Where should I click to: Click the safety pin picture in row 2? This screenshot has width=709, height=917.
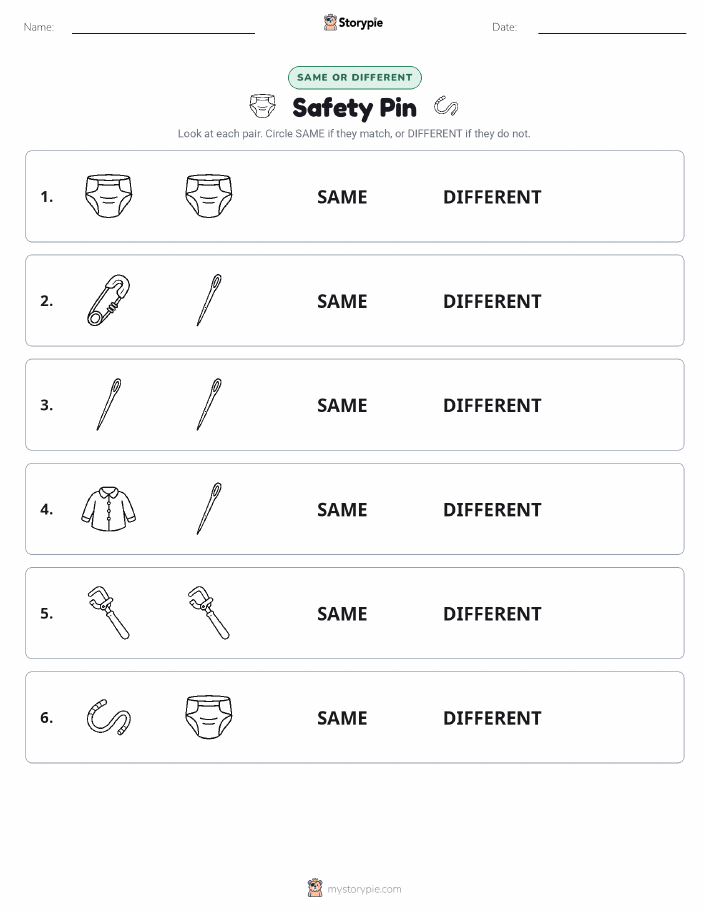tap(109, 300)
